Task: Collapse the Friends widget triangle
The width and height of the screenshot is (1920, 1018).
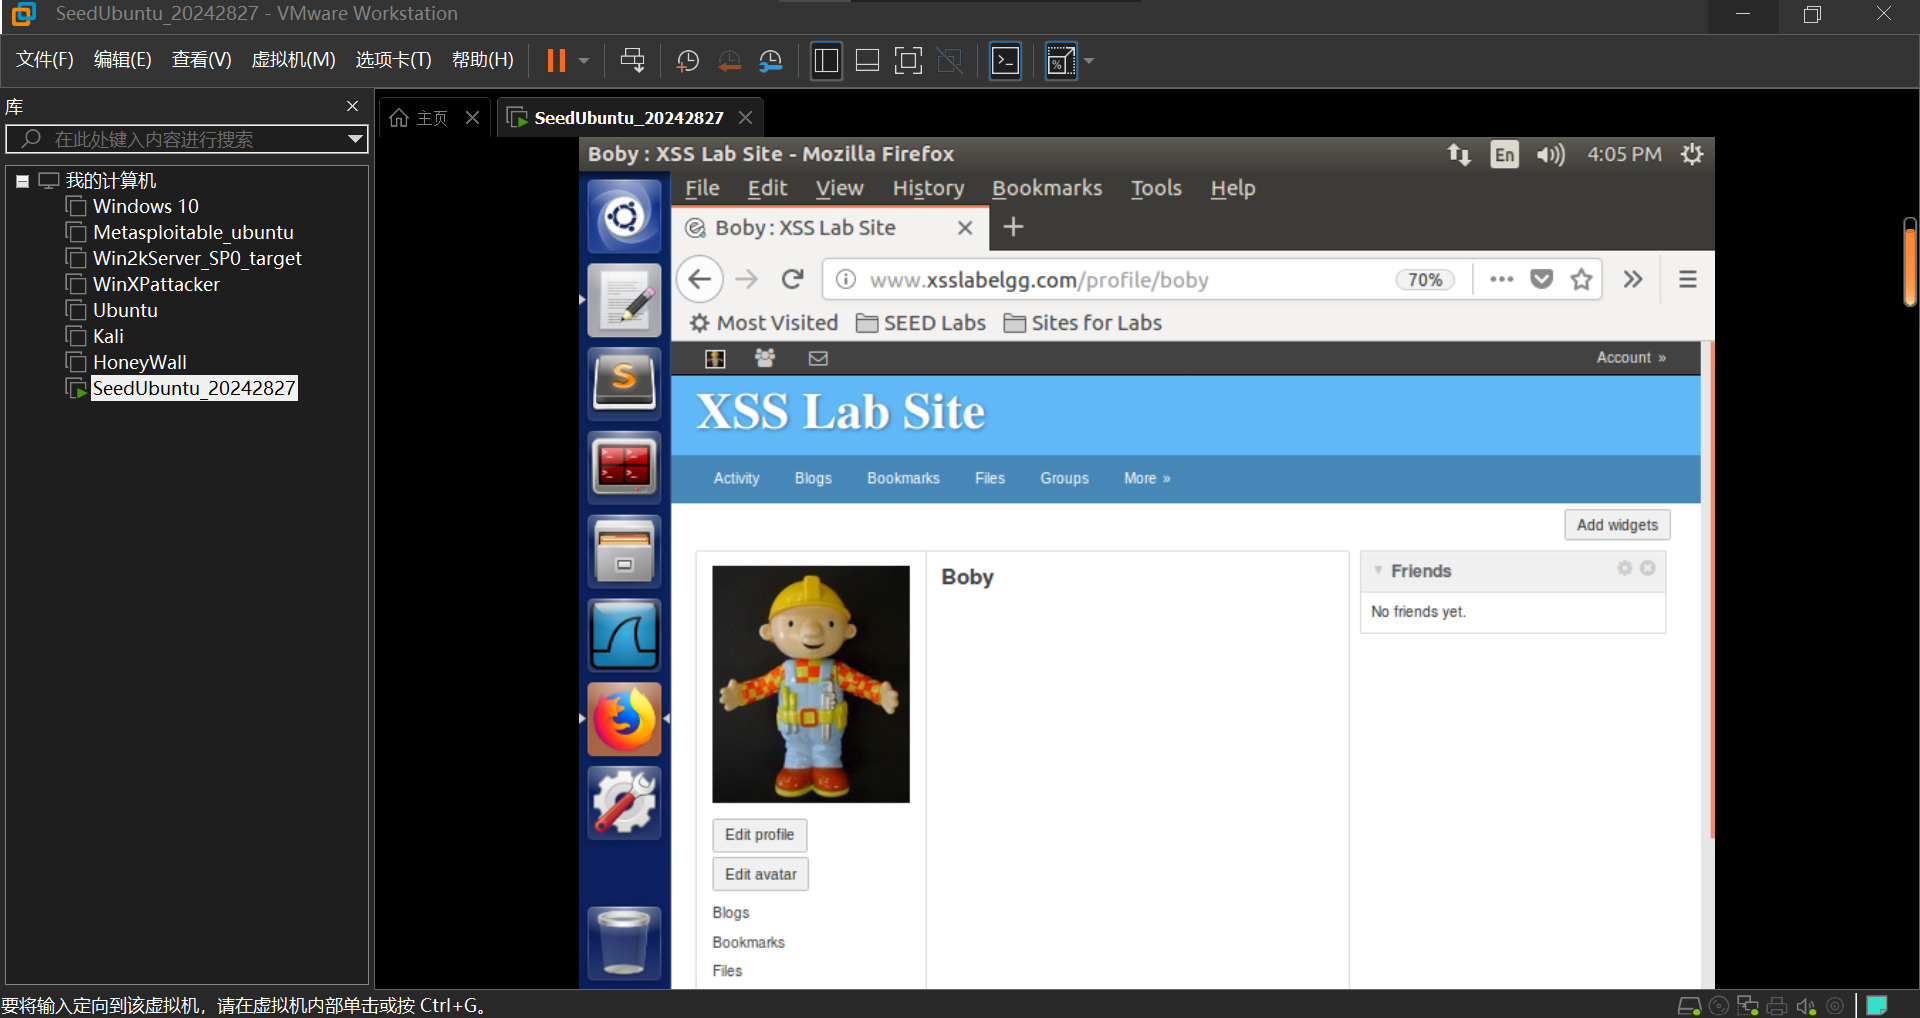Action: coord(1378,570)
